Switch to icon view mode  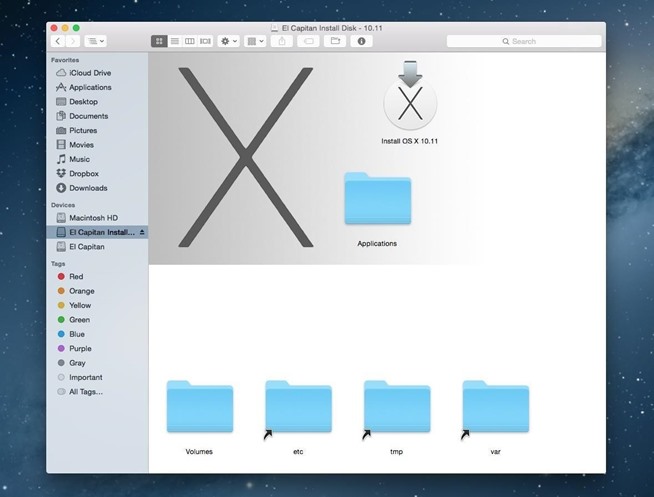pos(159,41)
